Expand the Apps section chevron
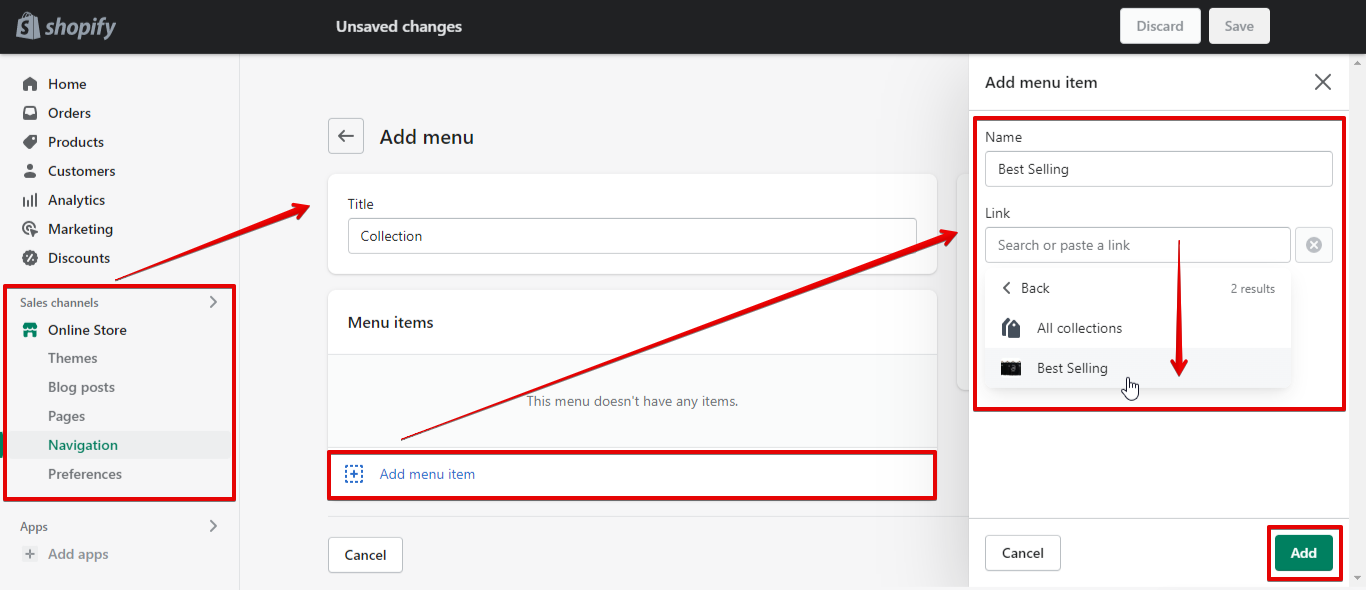 click(x=213, y=526)
